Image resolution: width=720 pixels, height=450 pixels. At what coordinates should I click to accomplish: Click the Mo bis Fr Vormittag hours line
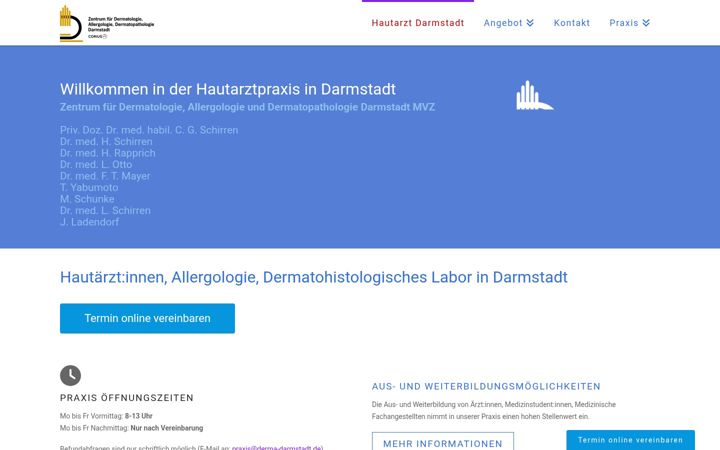pyautogui.click(x=106, y=416)
